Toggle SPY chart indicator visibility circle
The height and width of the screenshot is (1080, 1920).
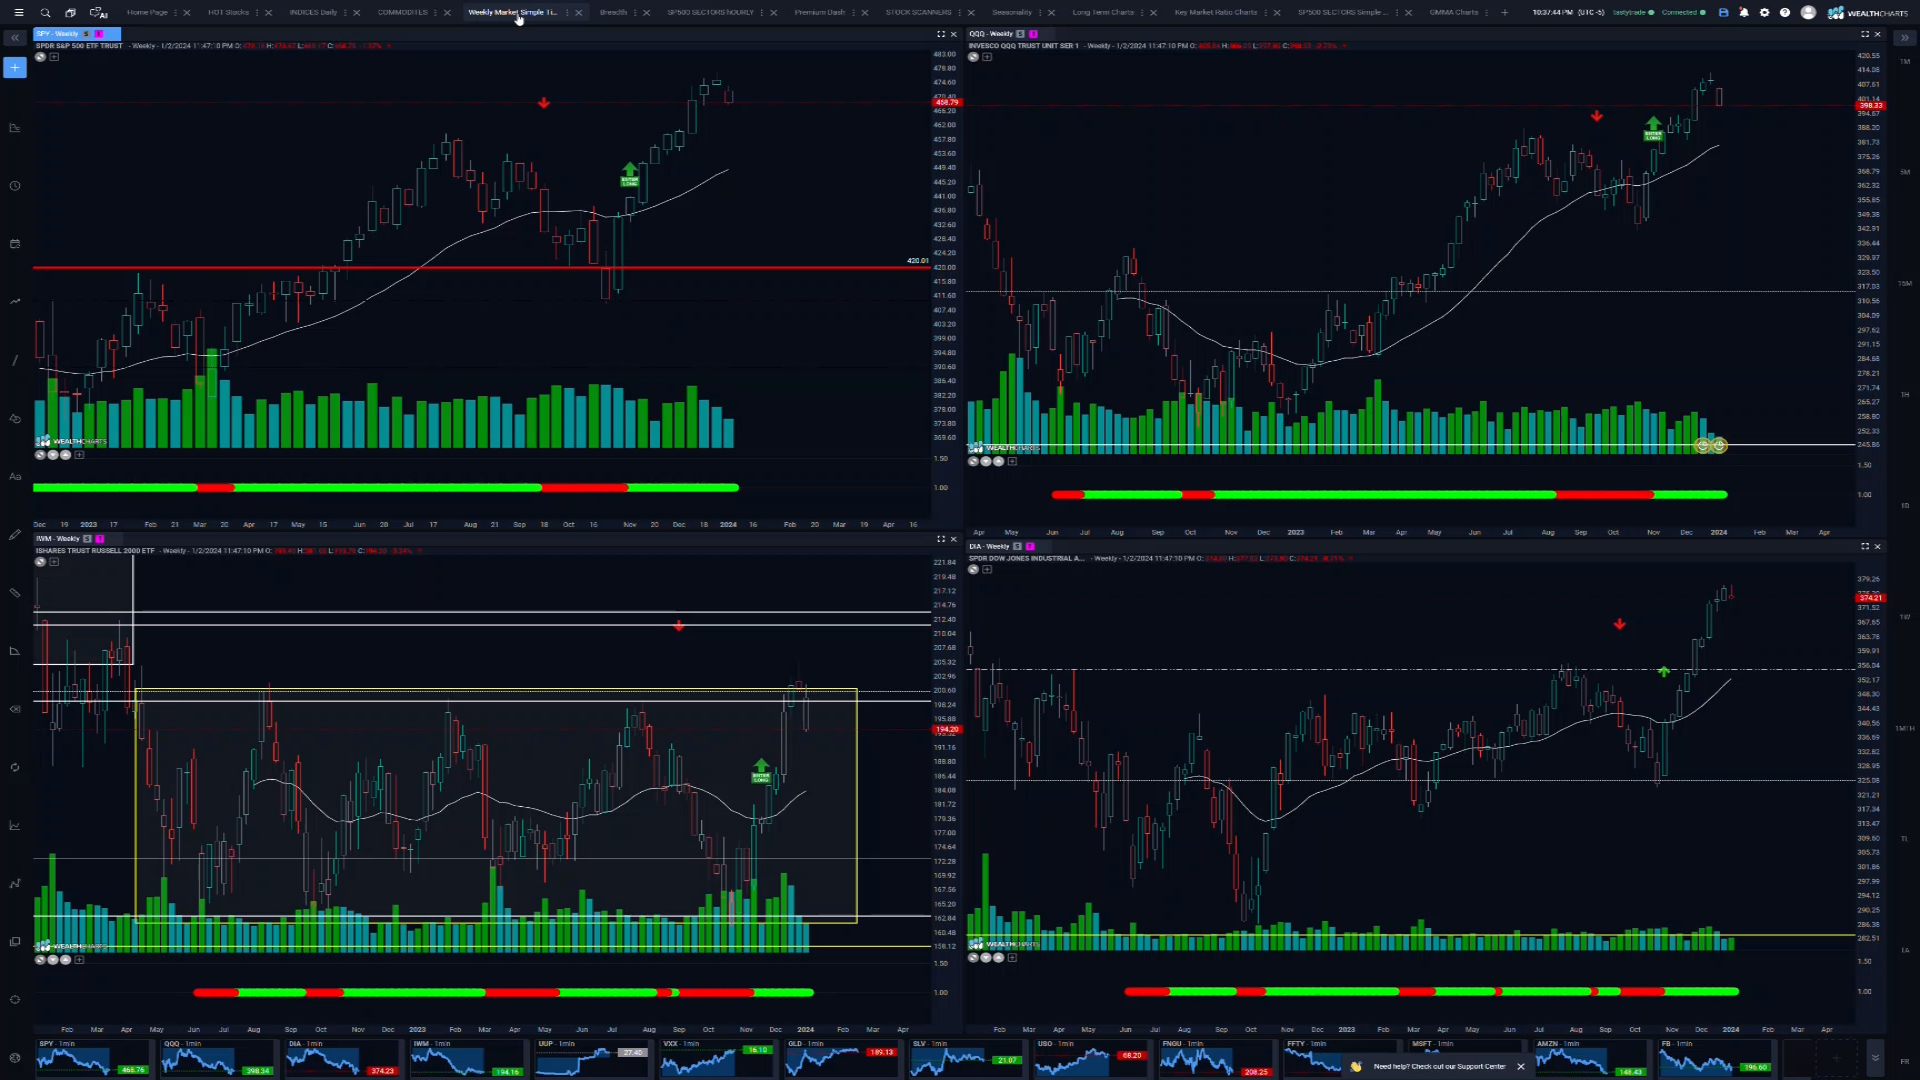pos(40,57)
